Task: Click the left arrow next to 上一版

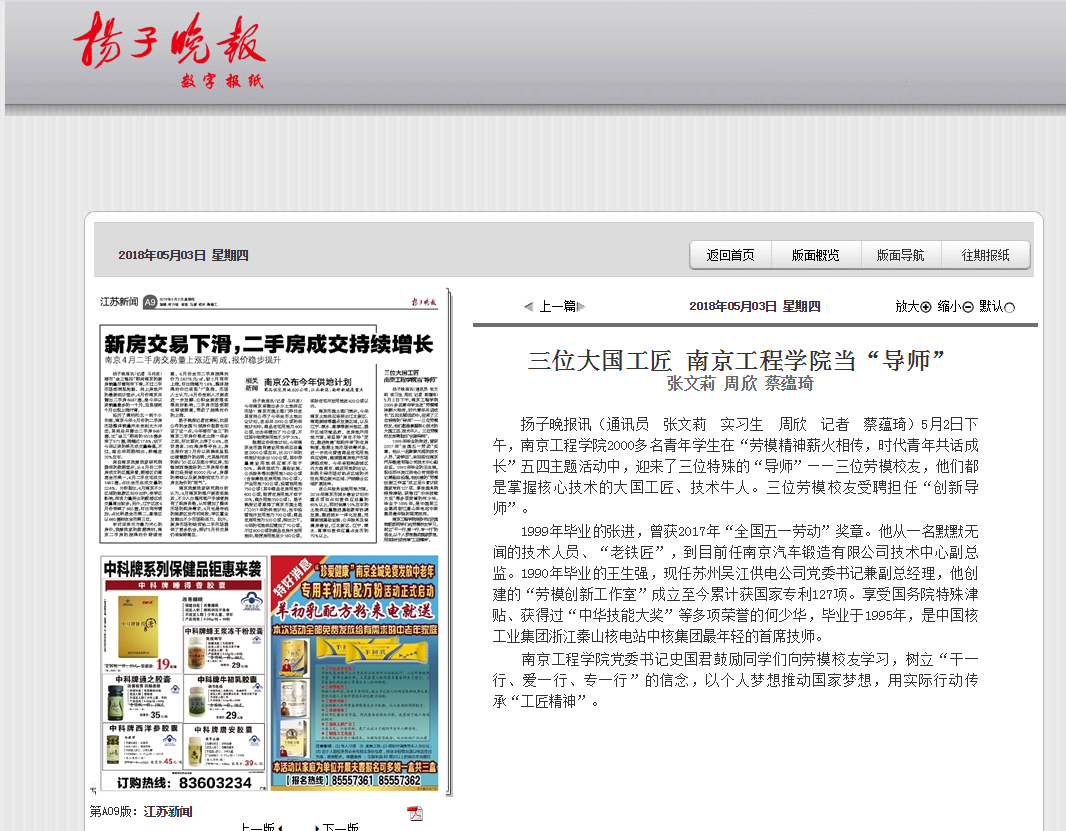Action: click(x=280, y=828)
